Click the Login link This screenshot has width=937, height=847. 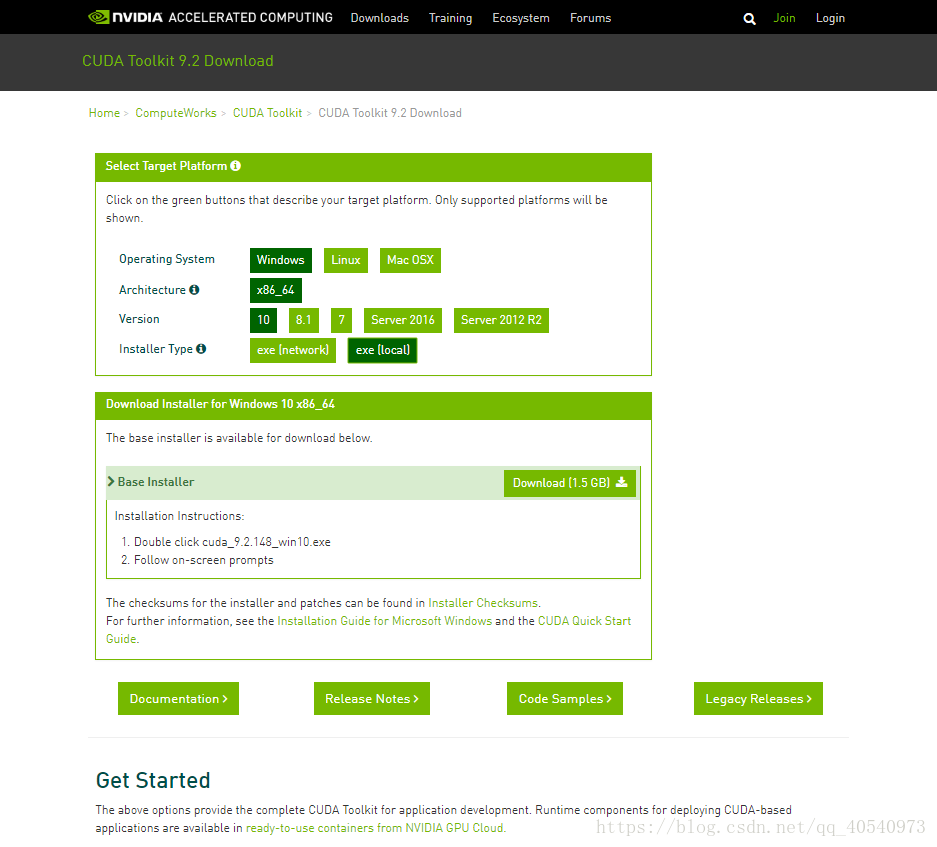830,18
